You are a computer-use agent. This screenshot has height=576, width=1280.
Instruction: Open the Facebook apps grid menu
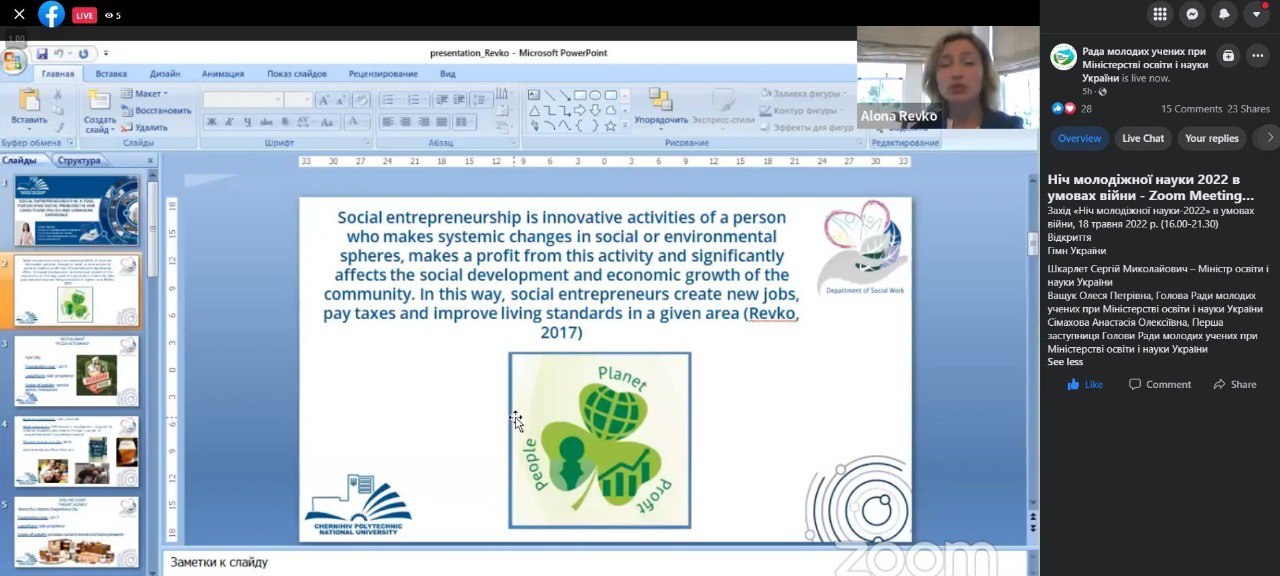(1160, 14)
